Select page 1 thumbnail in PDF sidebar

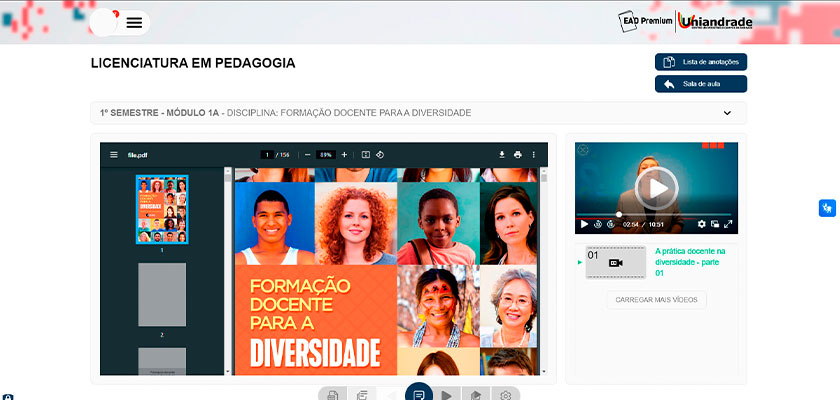click(x=161, y=209)
